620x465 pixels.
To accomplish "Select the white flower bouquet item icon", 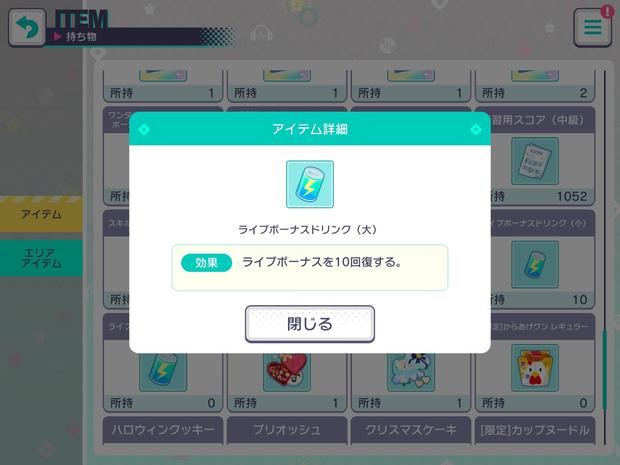I will click(410, 372).
